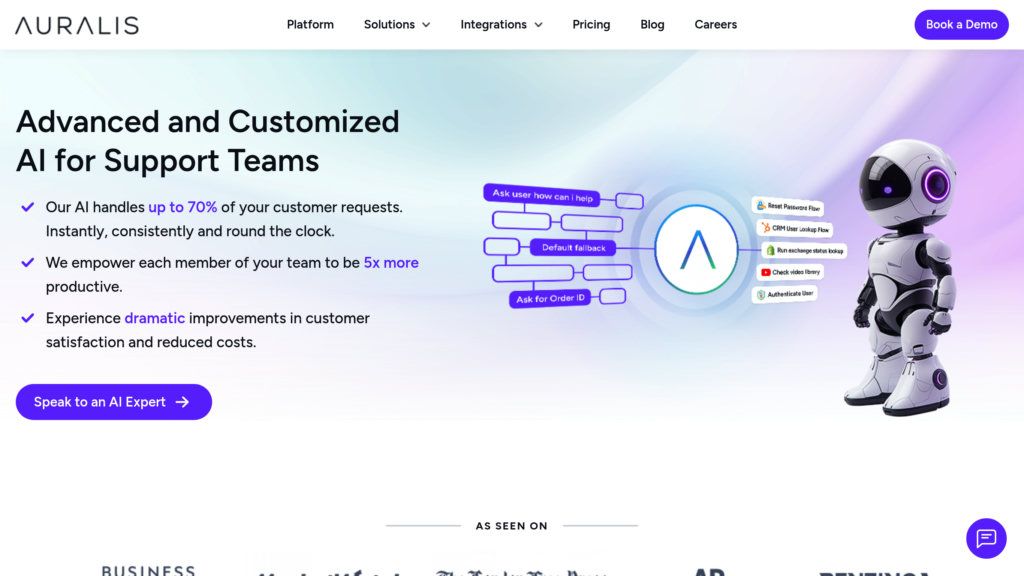Click the checkmark beside 'Our AI handles'
Screen dimensions: 1024x576
pos(27,207)
